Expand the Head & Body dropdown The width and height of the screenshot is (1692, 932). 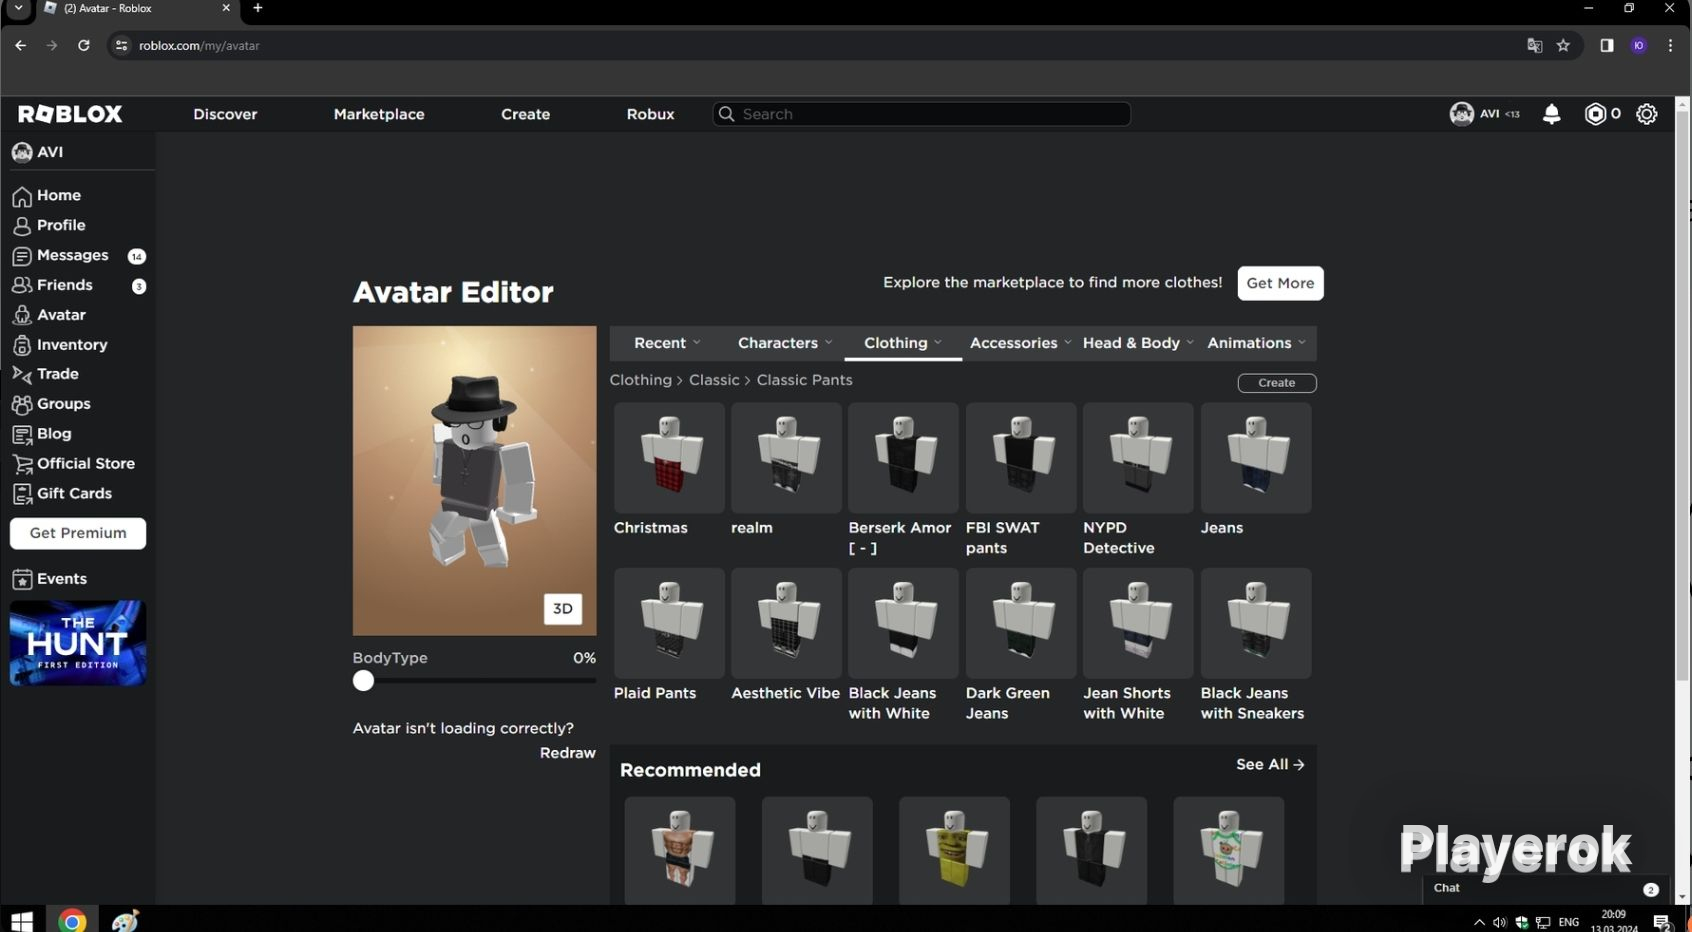click(1138, 343)
